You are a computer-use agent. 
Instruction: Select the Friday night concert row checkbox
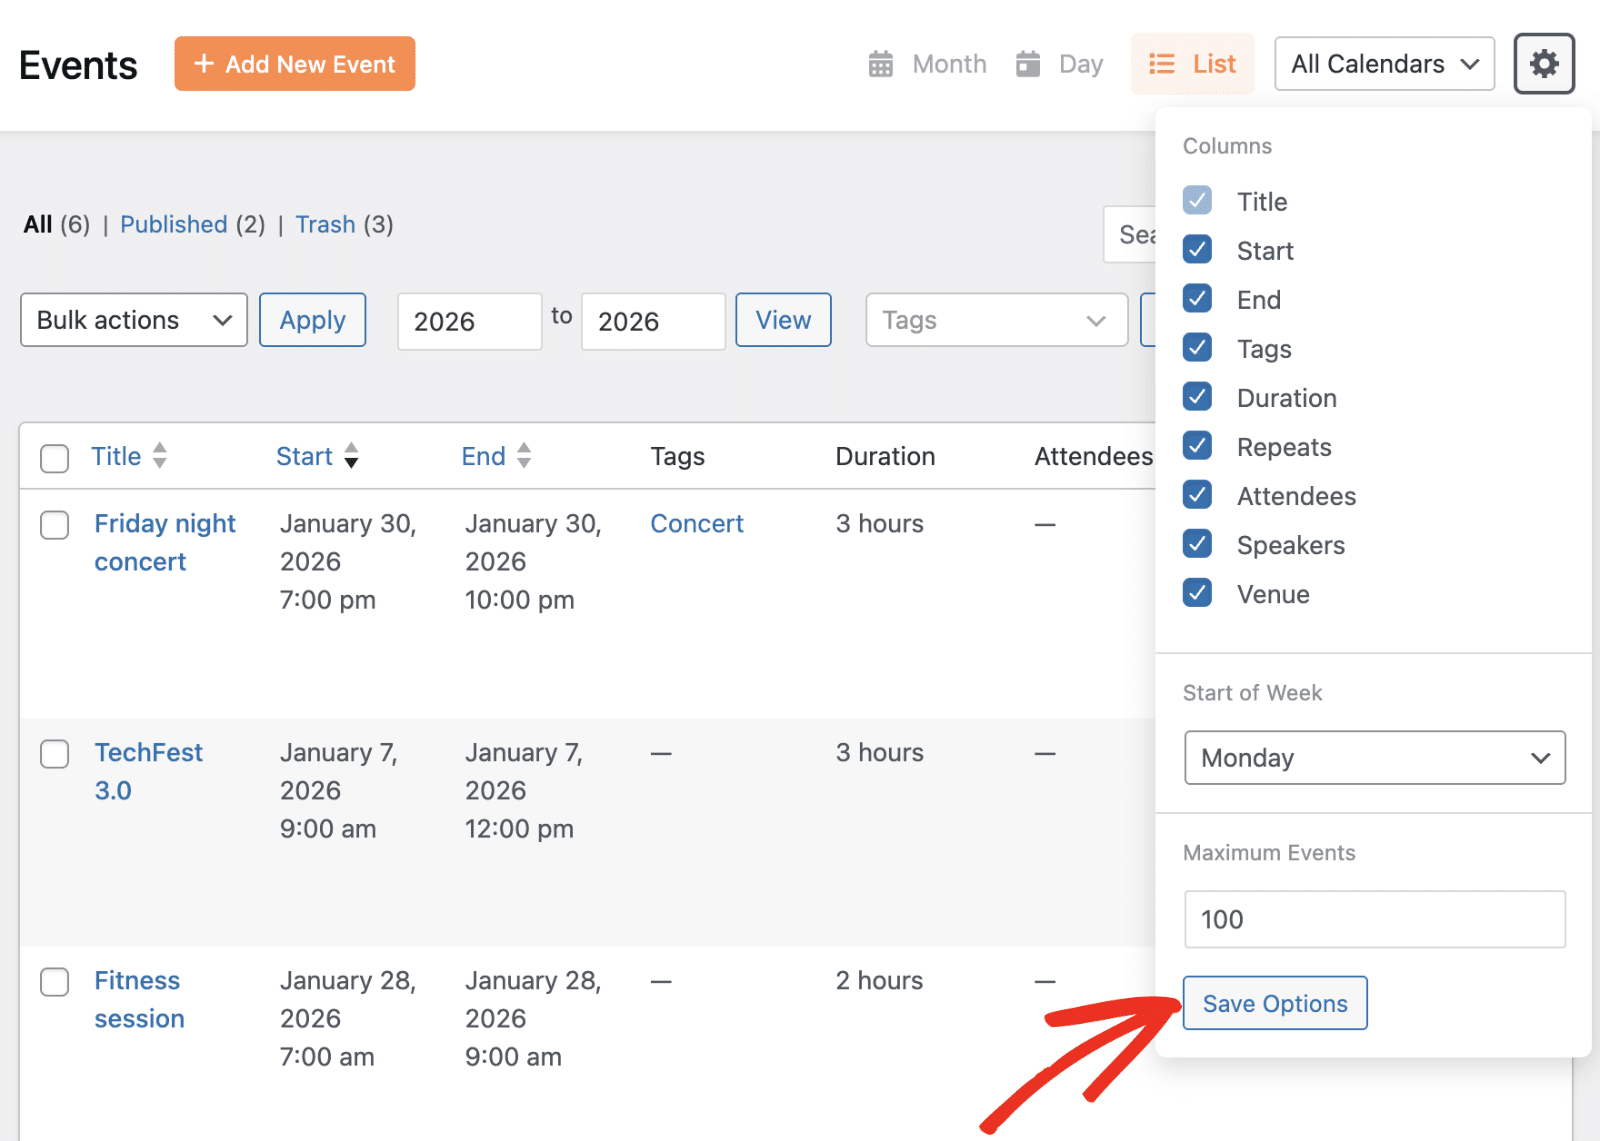pyautogui.click(x=54, y=525)
